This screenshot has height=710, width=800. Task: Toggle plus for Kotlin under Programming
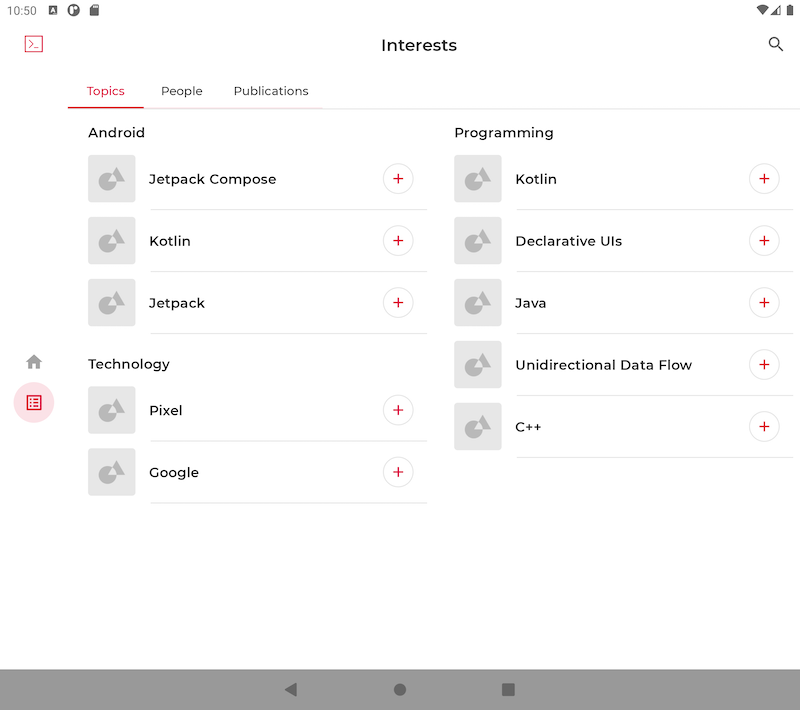(764, 179)
